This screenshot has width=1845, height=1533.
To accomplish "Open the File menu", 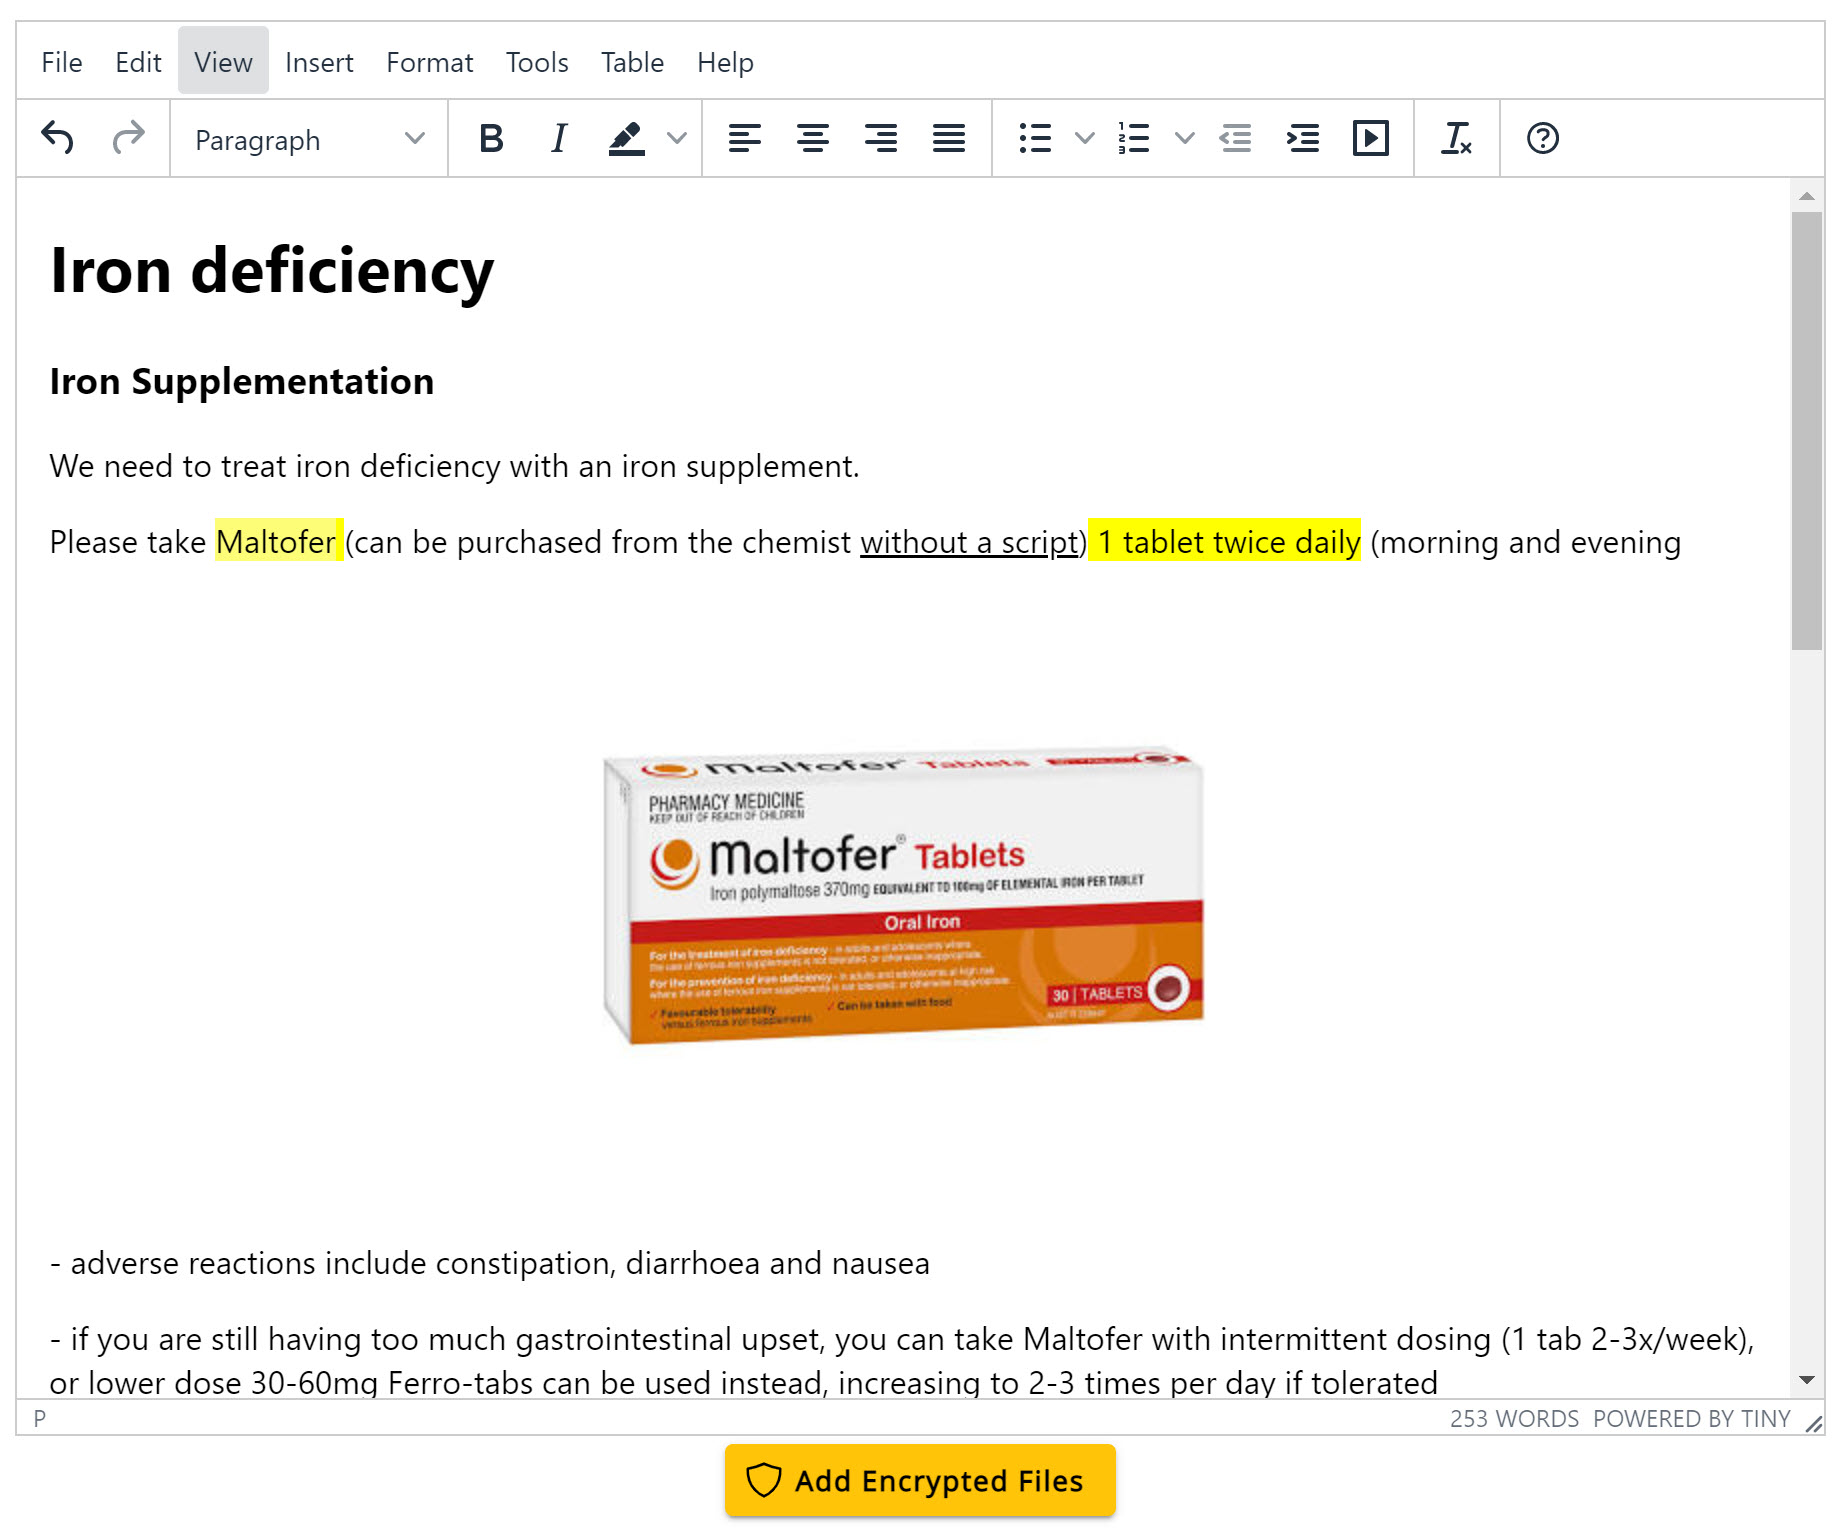I will 62,62.
